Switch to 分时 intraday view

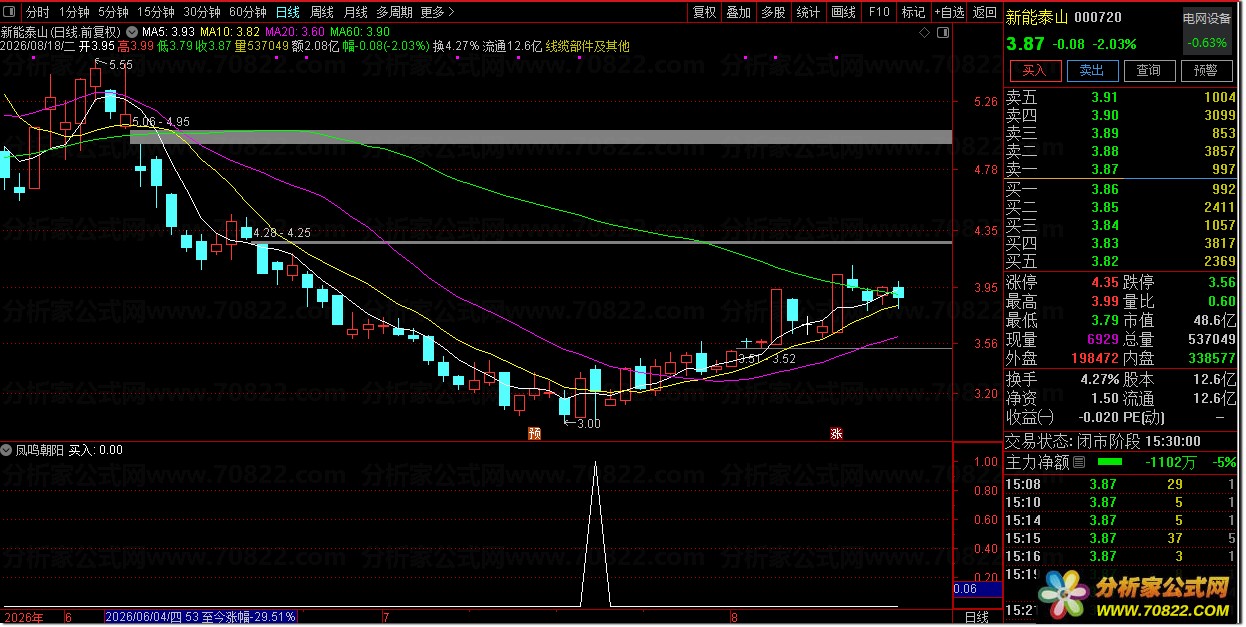(x=37, y=12)
